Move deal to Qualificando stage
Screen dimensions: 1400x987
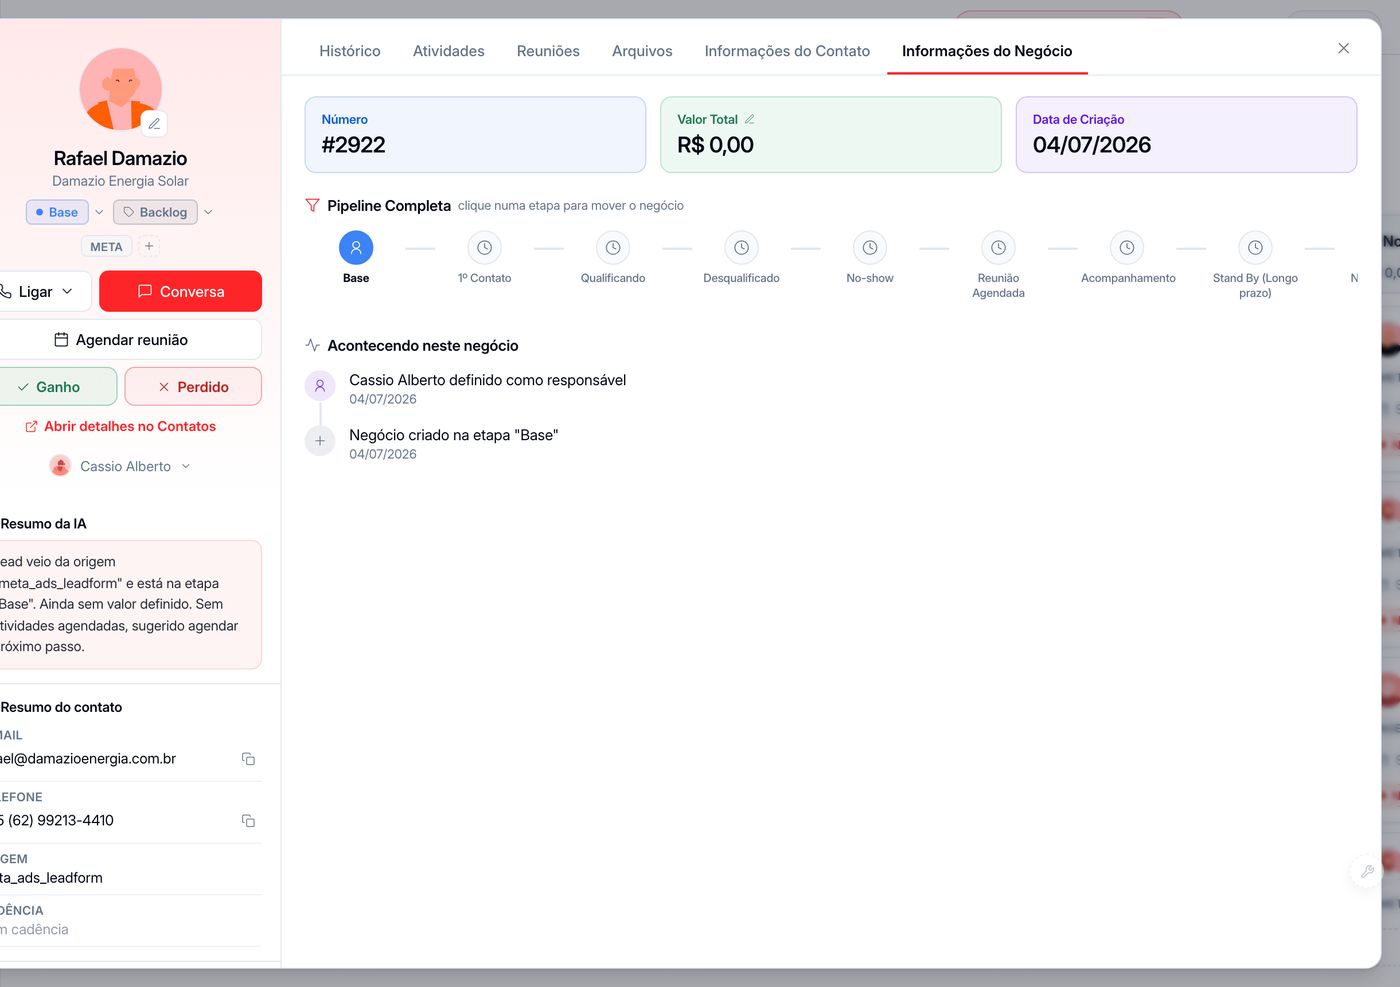point(613,248)
